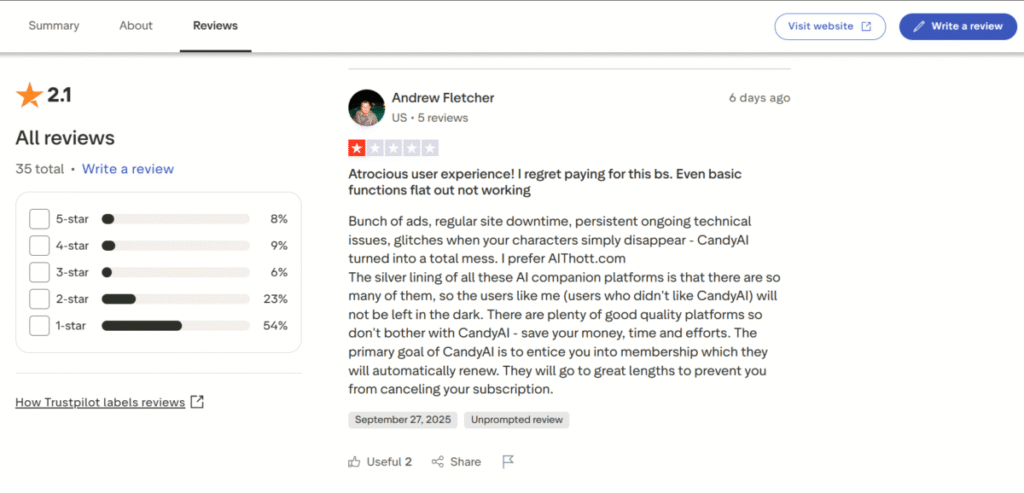Select the 1-star filter checkbox
Screen dimensions: 1024x493
point(39,326)
